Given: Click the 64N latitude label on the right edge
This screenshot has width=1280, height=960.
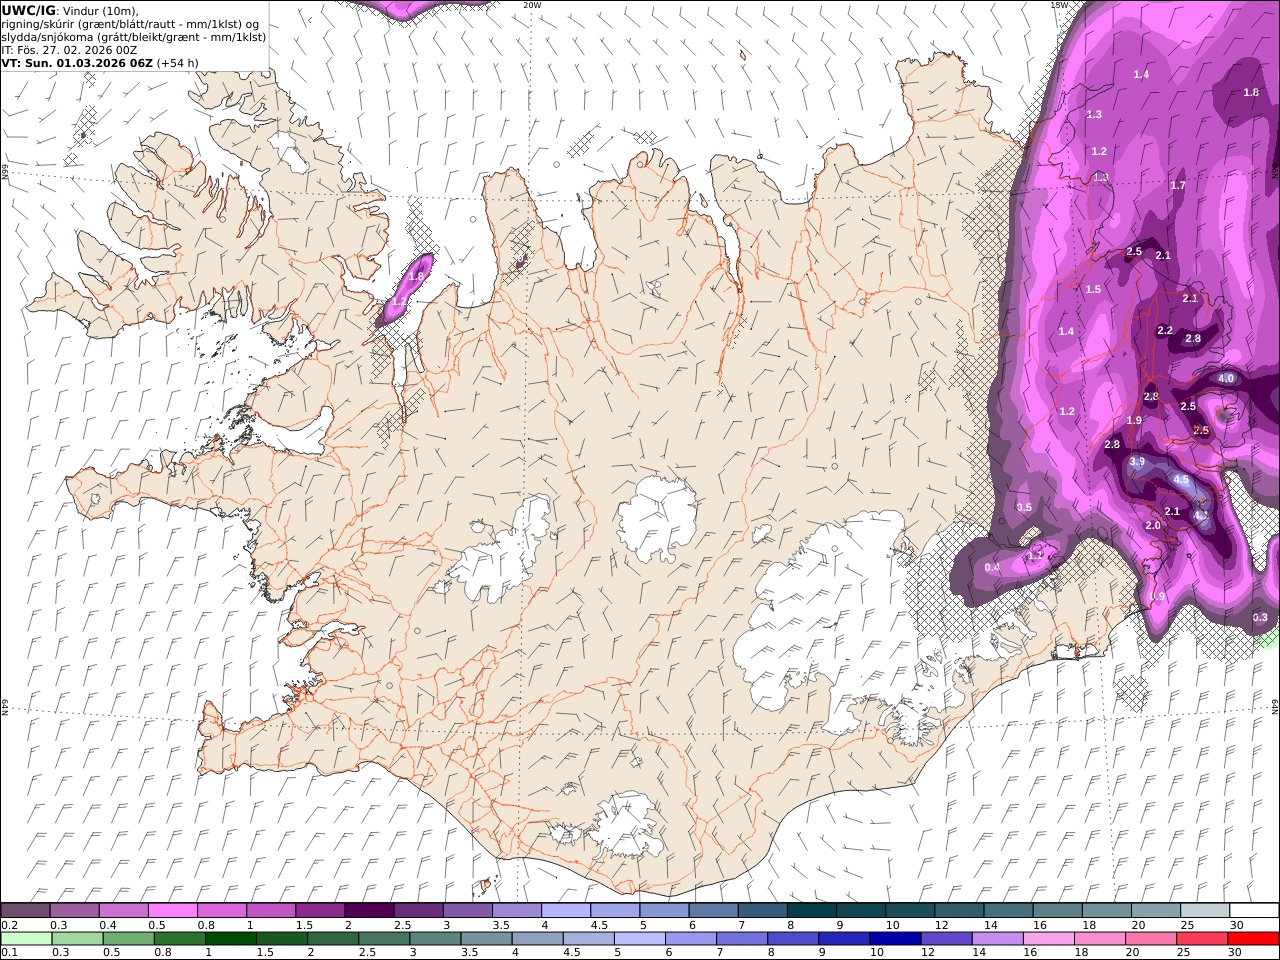Looking at the screenshot, I should [x=1275, y=706].
